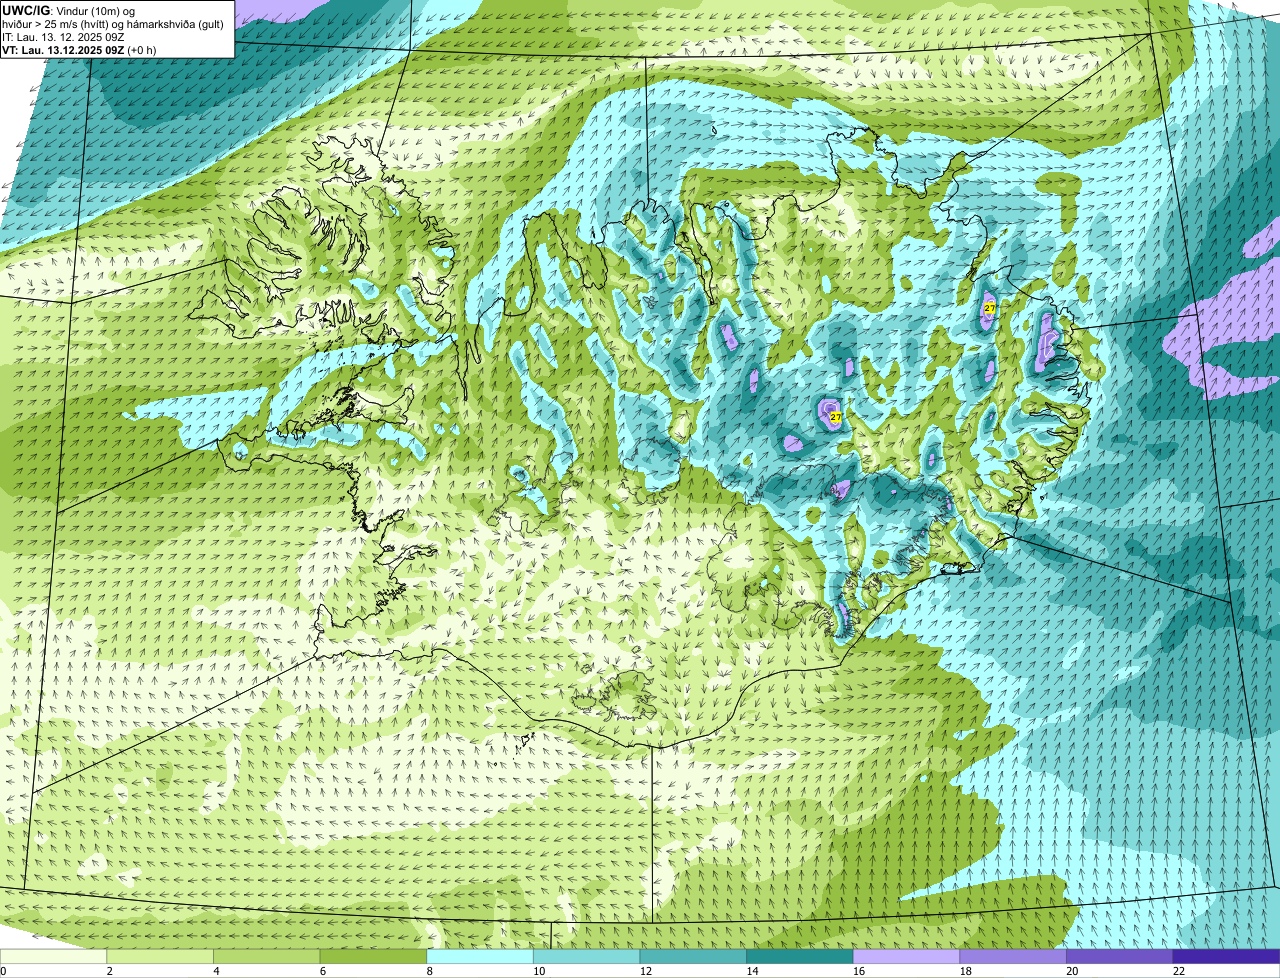Click the '10' label on the wind scale
The image size is (1280, 978).
pyautogui.click(x=539, y=971)
